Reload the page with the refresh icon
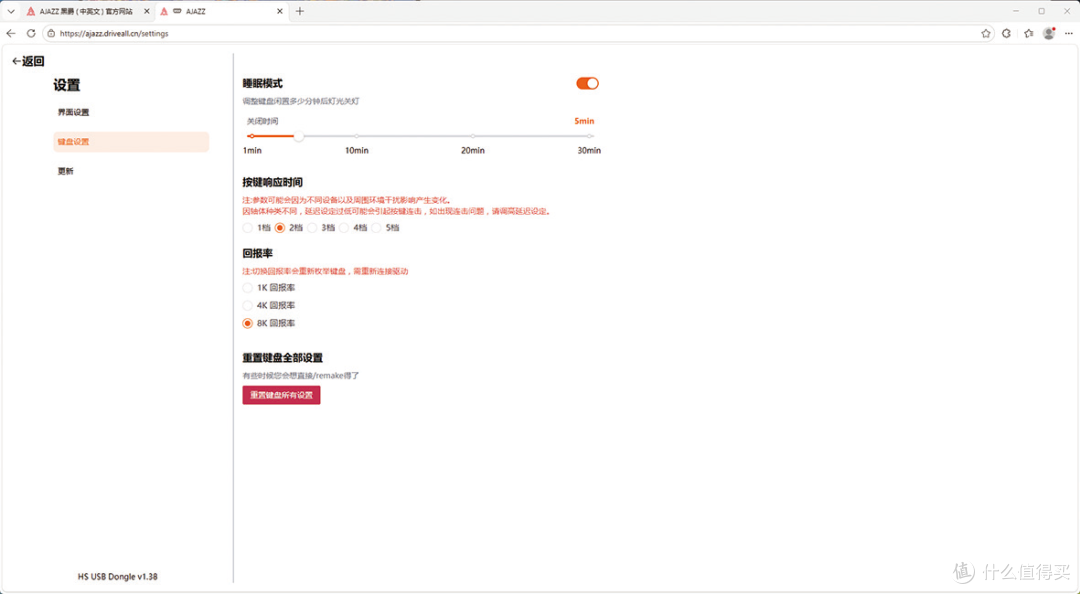Image resolution: width=1080 pixels, height=594 pixels. click(x=31, y=33)
